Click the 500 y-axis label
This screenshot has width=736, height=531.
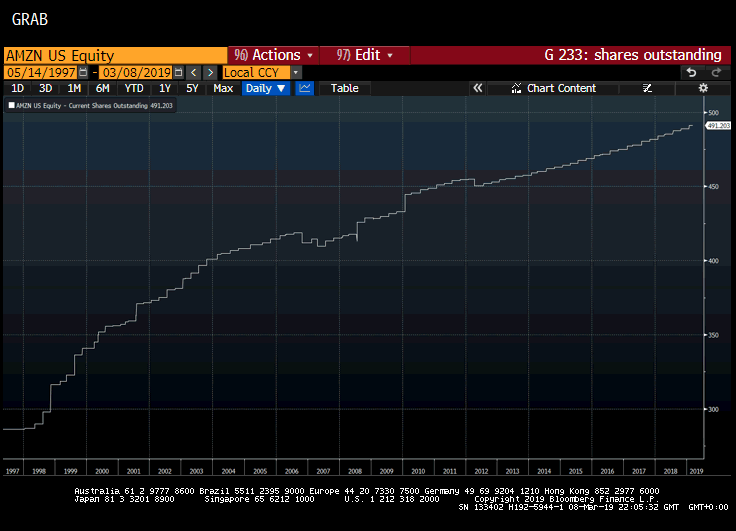pyautogui.click(x=713, y=113)
